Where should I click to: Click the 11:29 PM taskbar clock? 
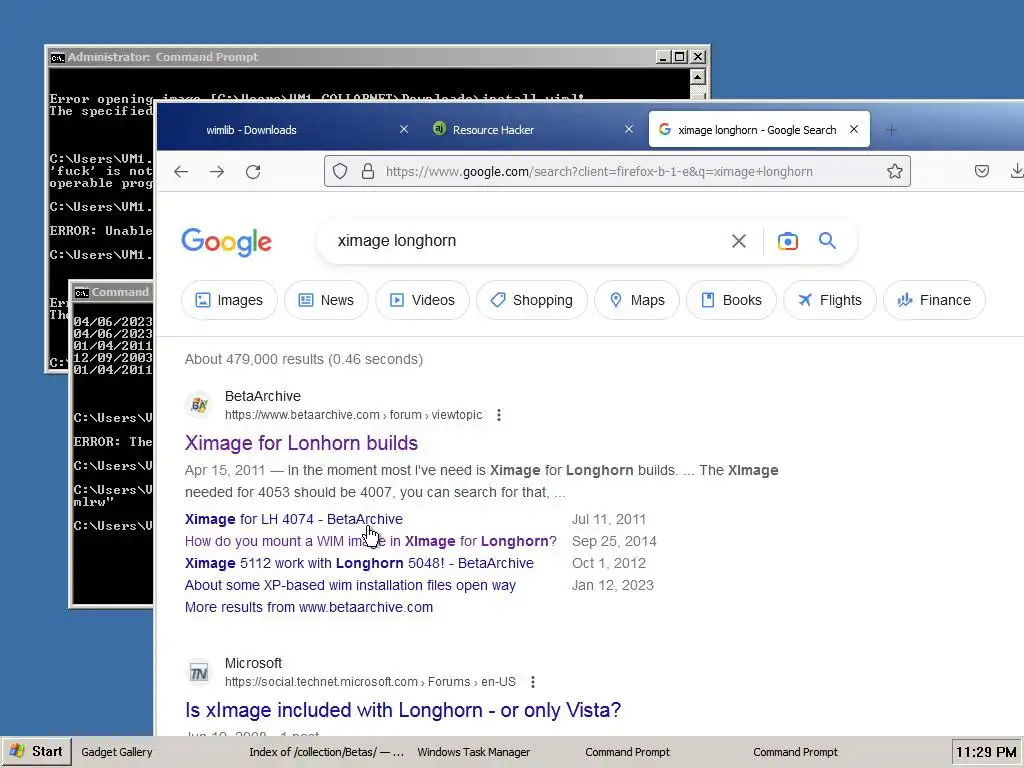[x=986, y=752]
